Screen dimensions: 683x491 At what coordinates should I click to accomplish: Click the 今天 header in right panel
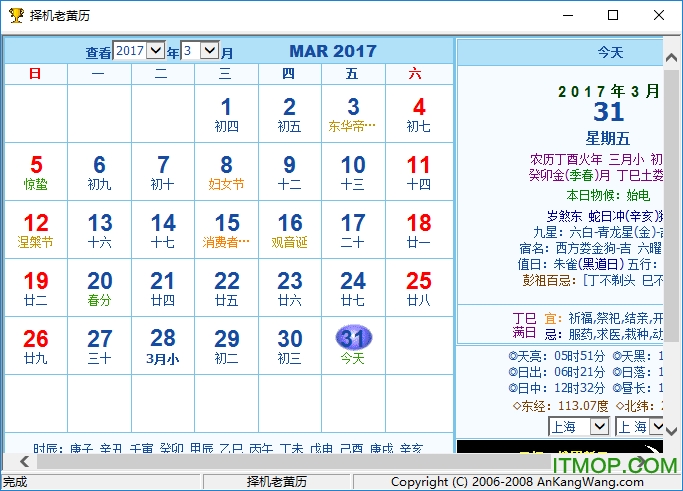[609, 52]
